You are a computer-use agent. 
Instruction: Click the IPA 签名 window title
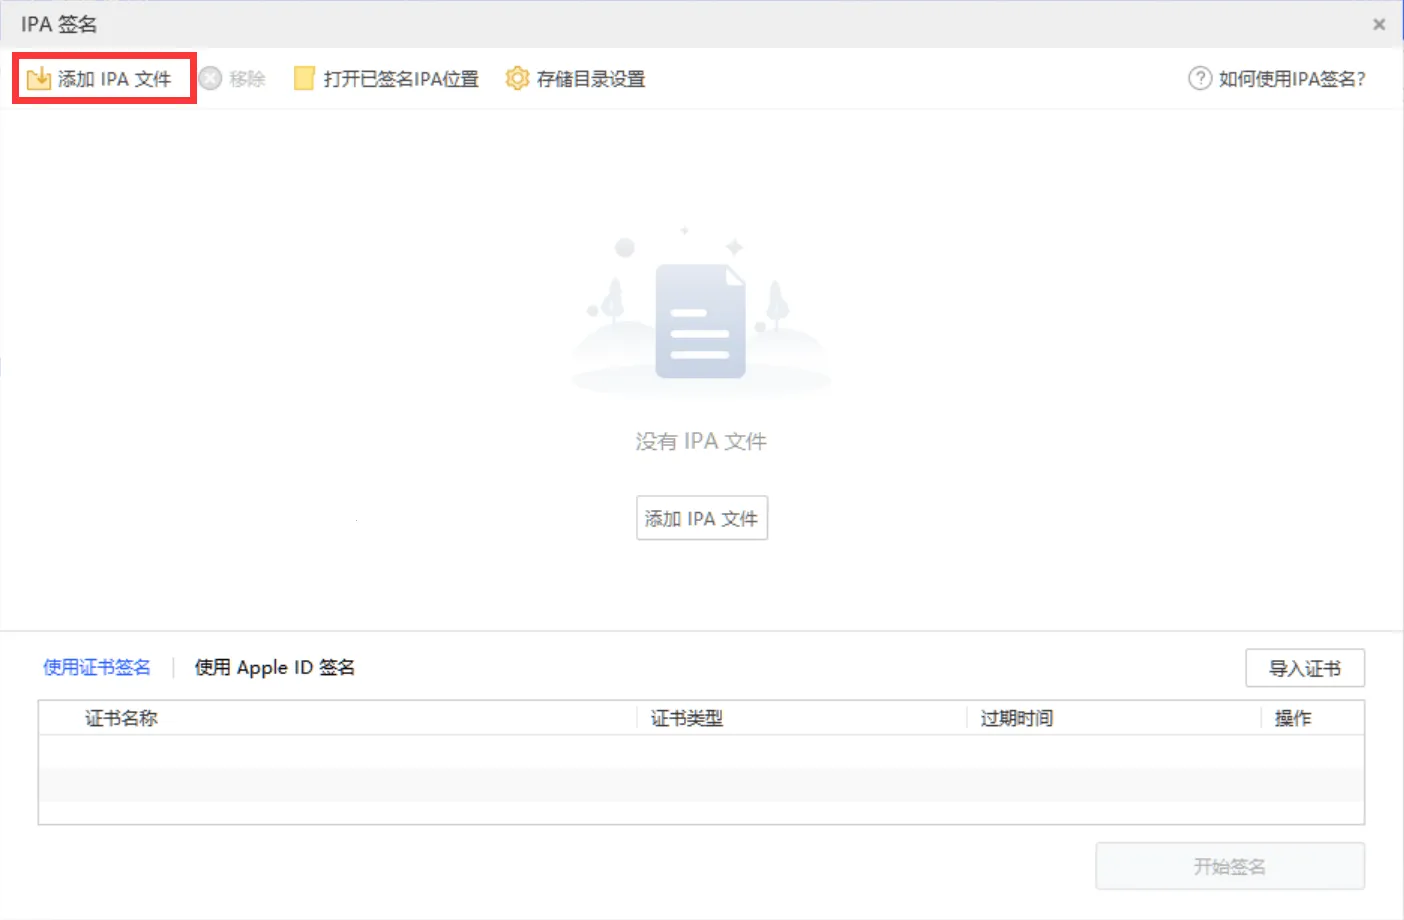[59, 24]
